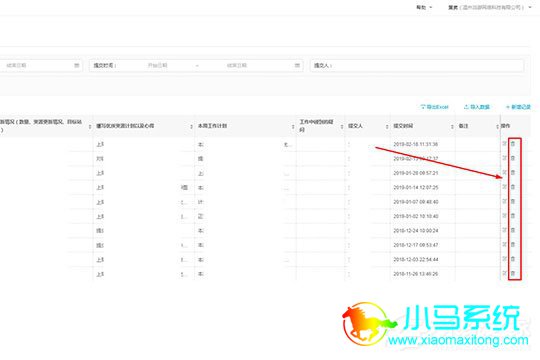Delete the record submitted 2019-02-18 11:31:36
This screenshot has width=540, height=360.
tap(513, 144)
